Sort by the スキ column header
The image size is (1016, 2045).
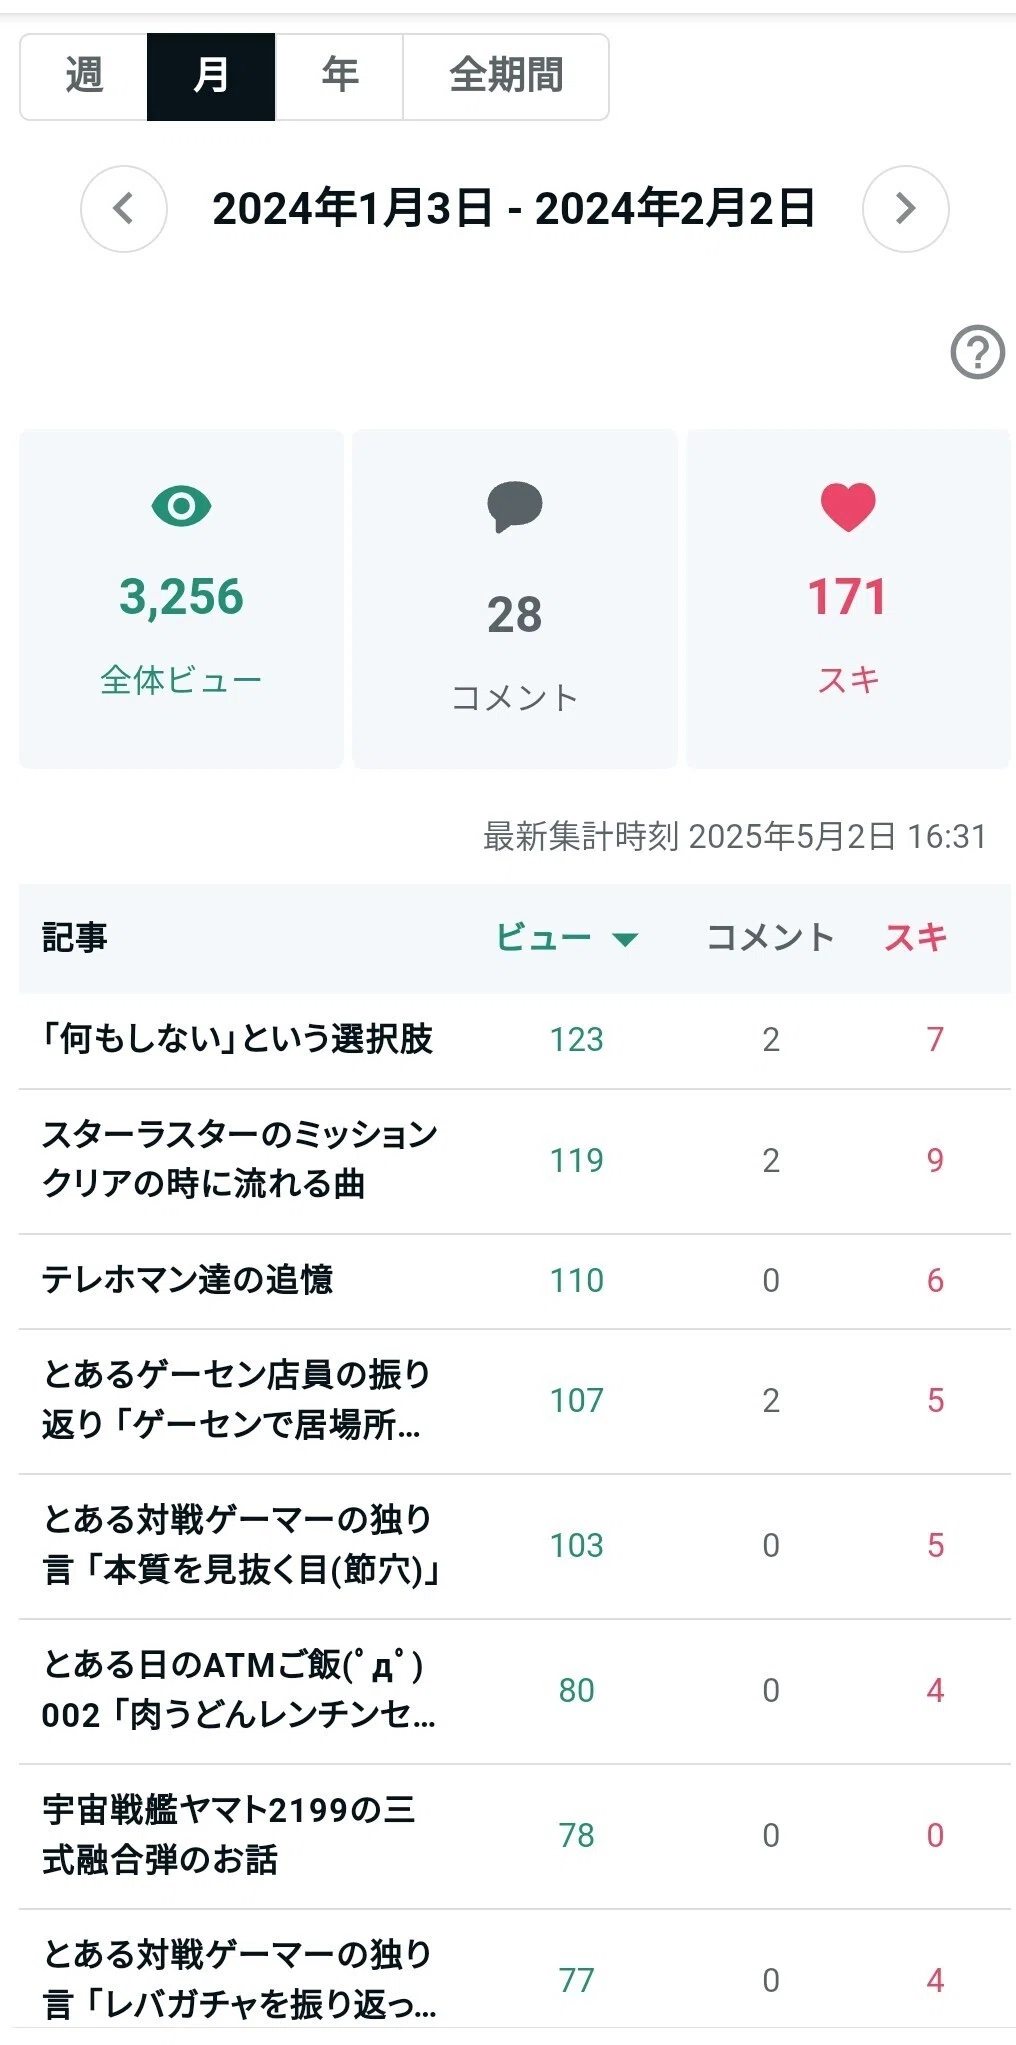[x=915, y=938]
